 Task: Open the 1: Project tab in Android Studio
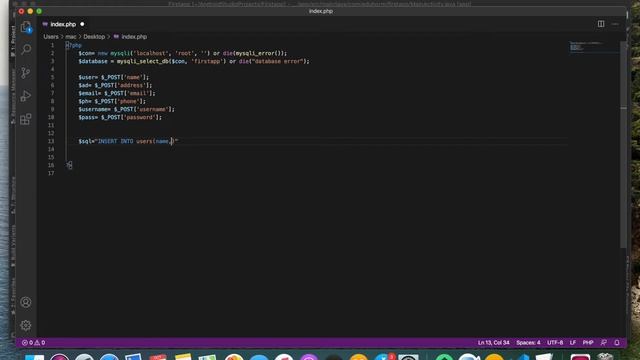(13, 40)
